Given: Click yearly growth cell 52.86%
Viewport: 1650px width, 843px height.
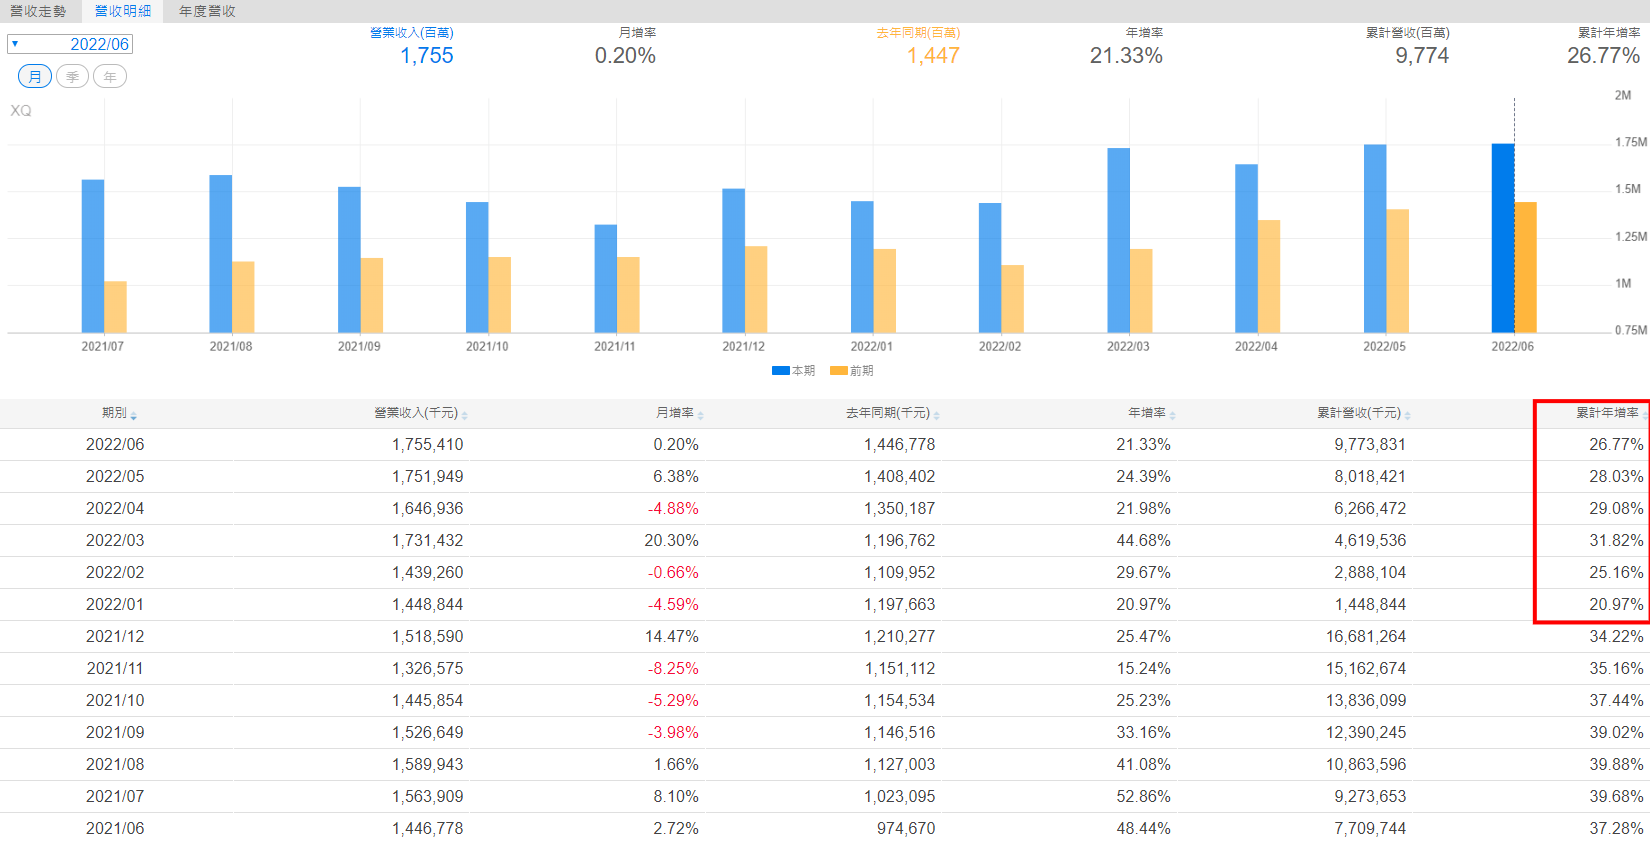Looking at the screenshot, I should tap(1144, 796).
